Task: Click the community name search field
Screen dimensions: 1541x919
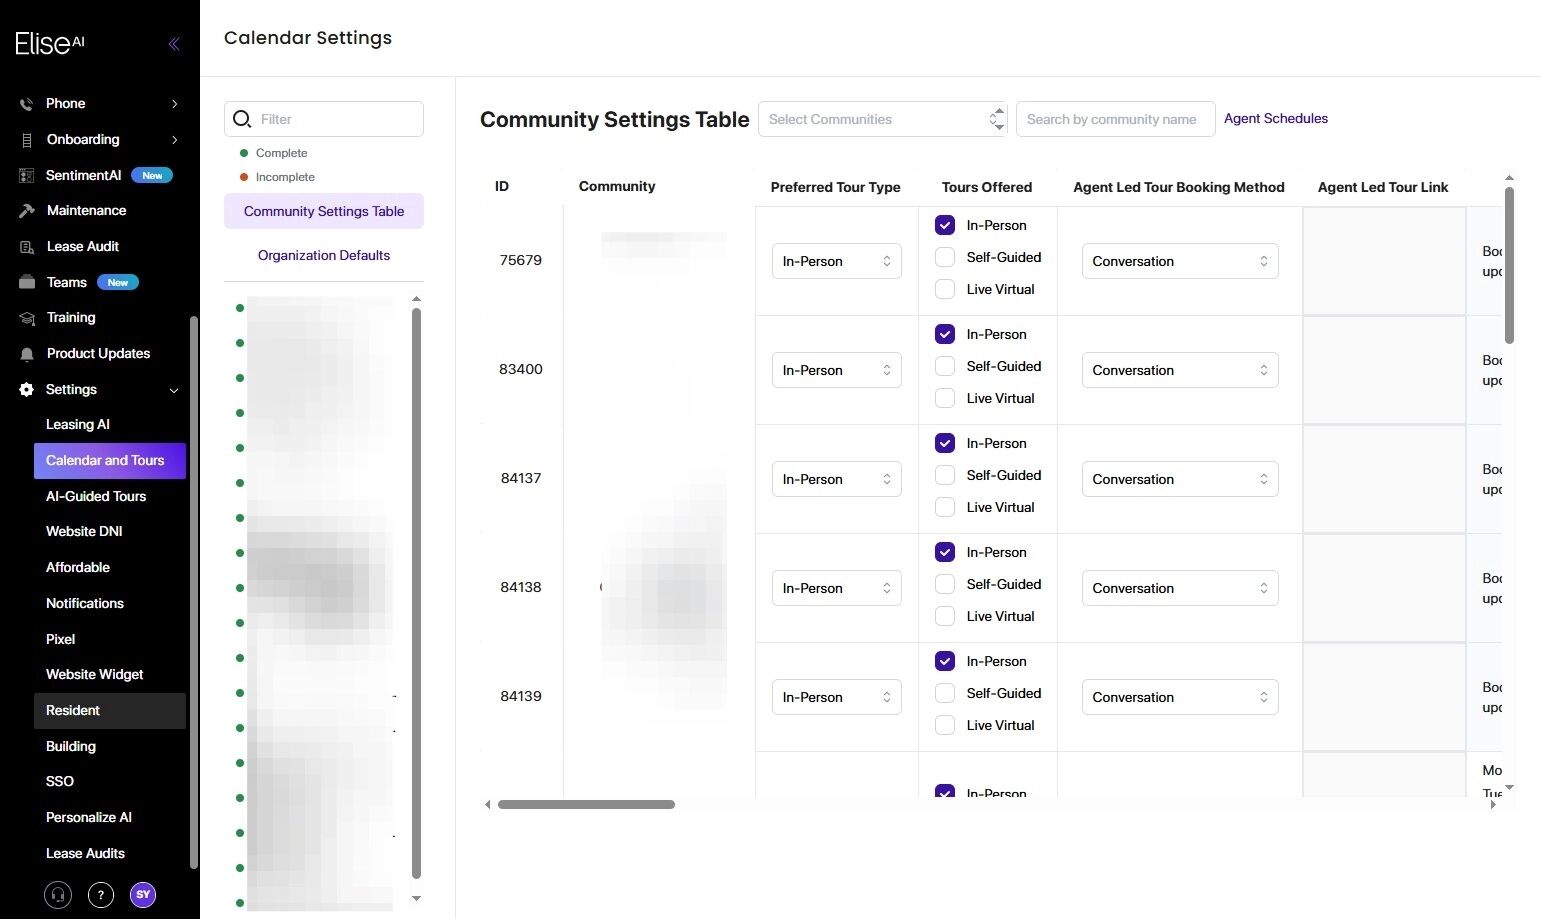Action: [x=1114, y=119]
